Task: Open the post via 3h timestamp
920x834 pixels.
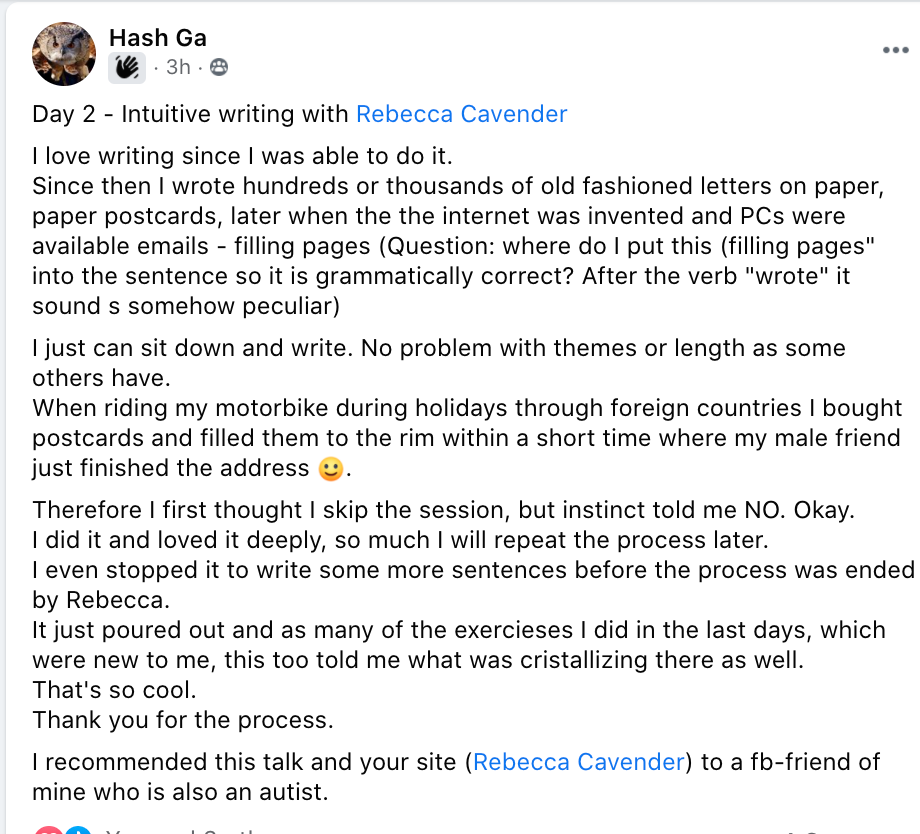Action: click(x=178, y=67)
